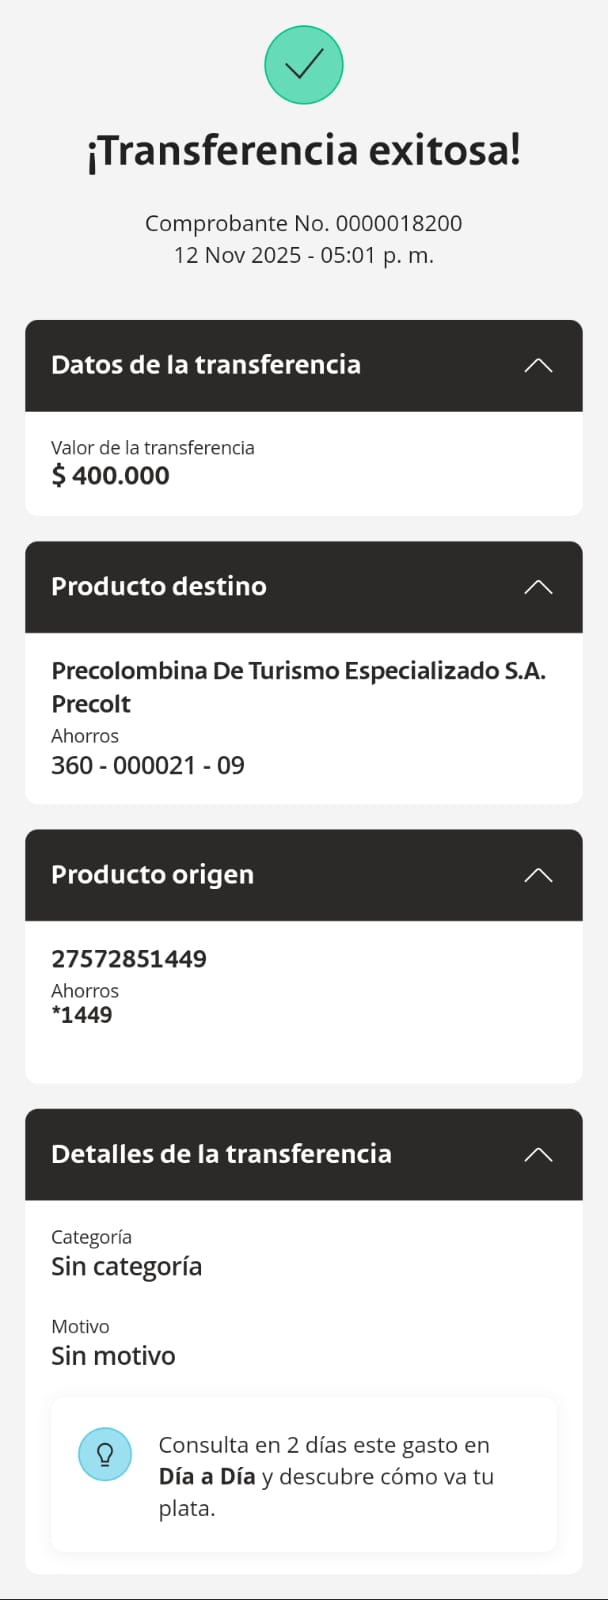Viewport: 608px width, 1600px height.
Task: Click the masked account *1449 text
Action: 82,1015
